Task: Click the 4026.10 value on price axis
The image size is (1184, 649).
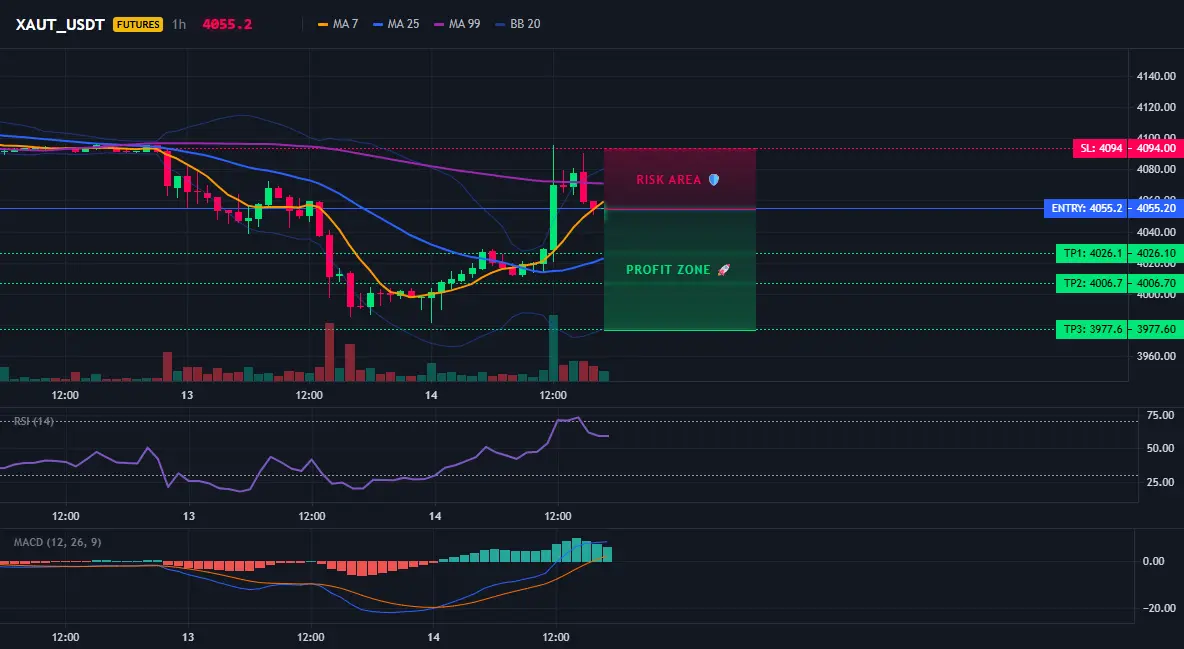Action: (x=1156, y=254)
